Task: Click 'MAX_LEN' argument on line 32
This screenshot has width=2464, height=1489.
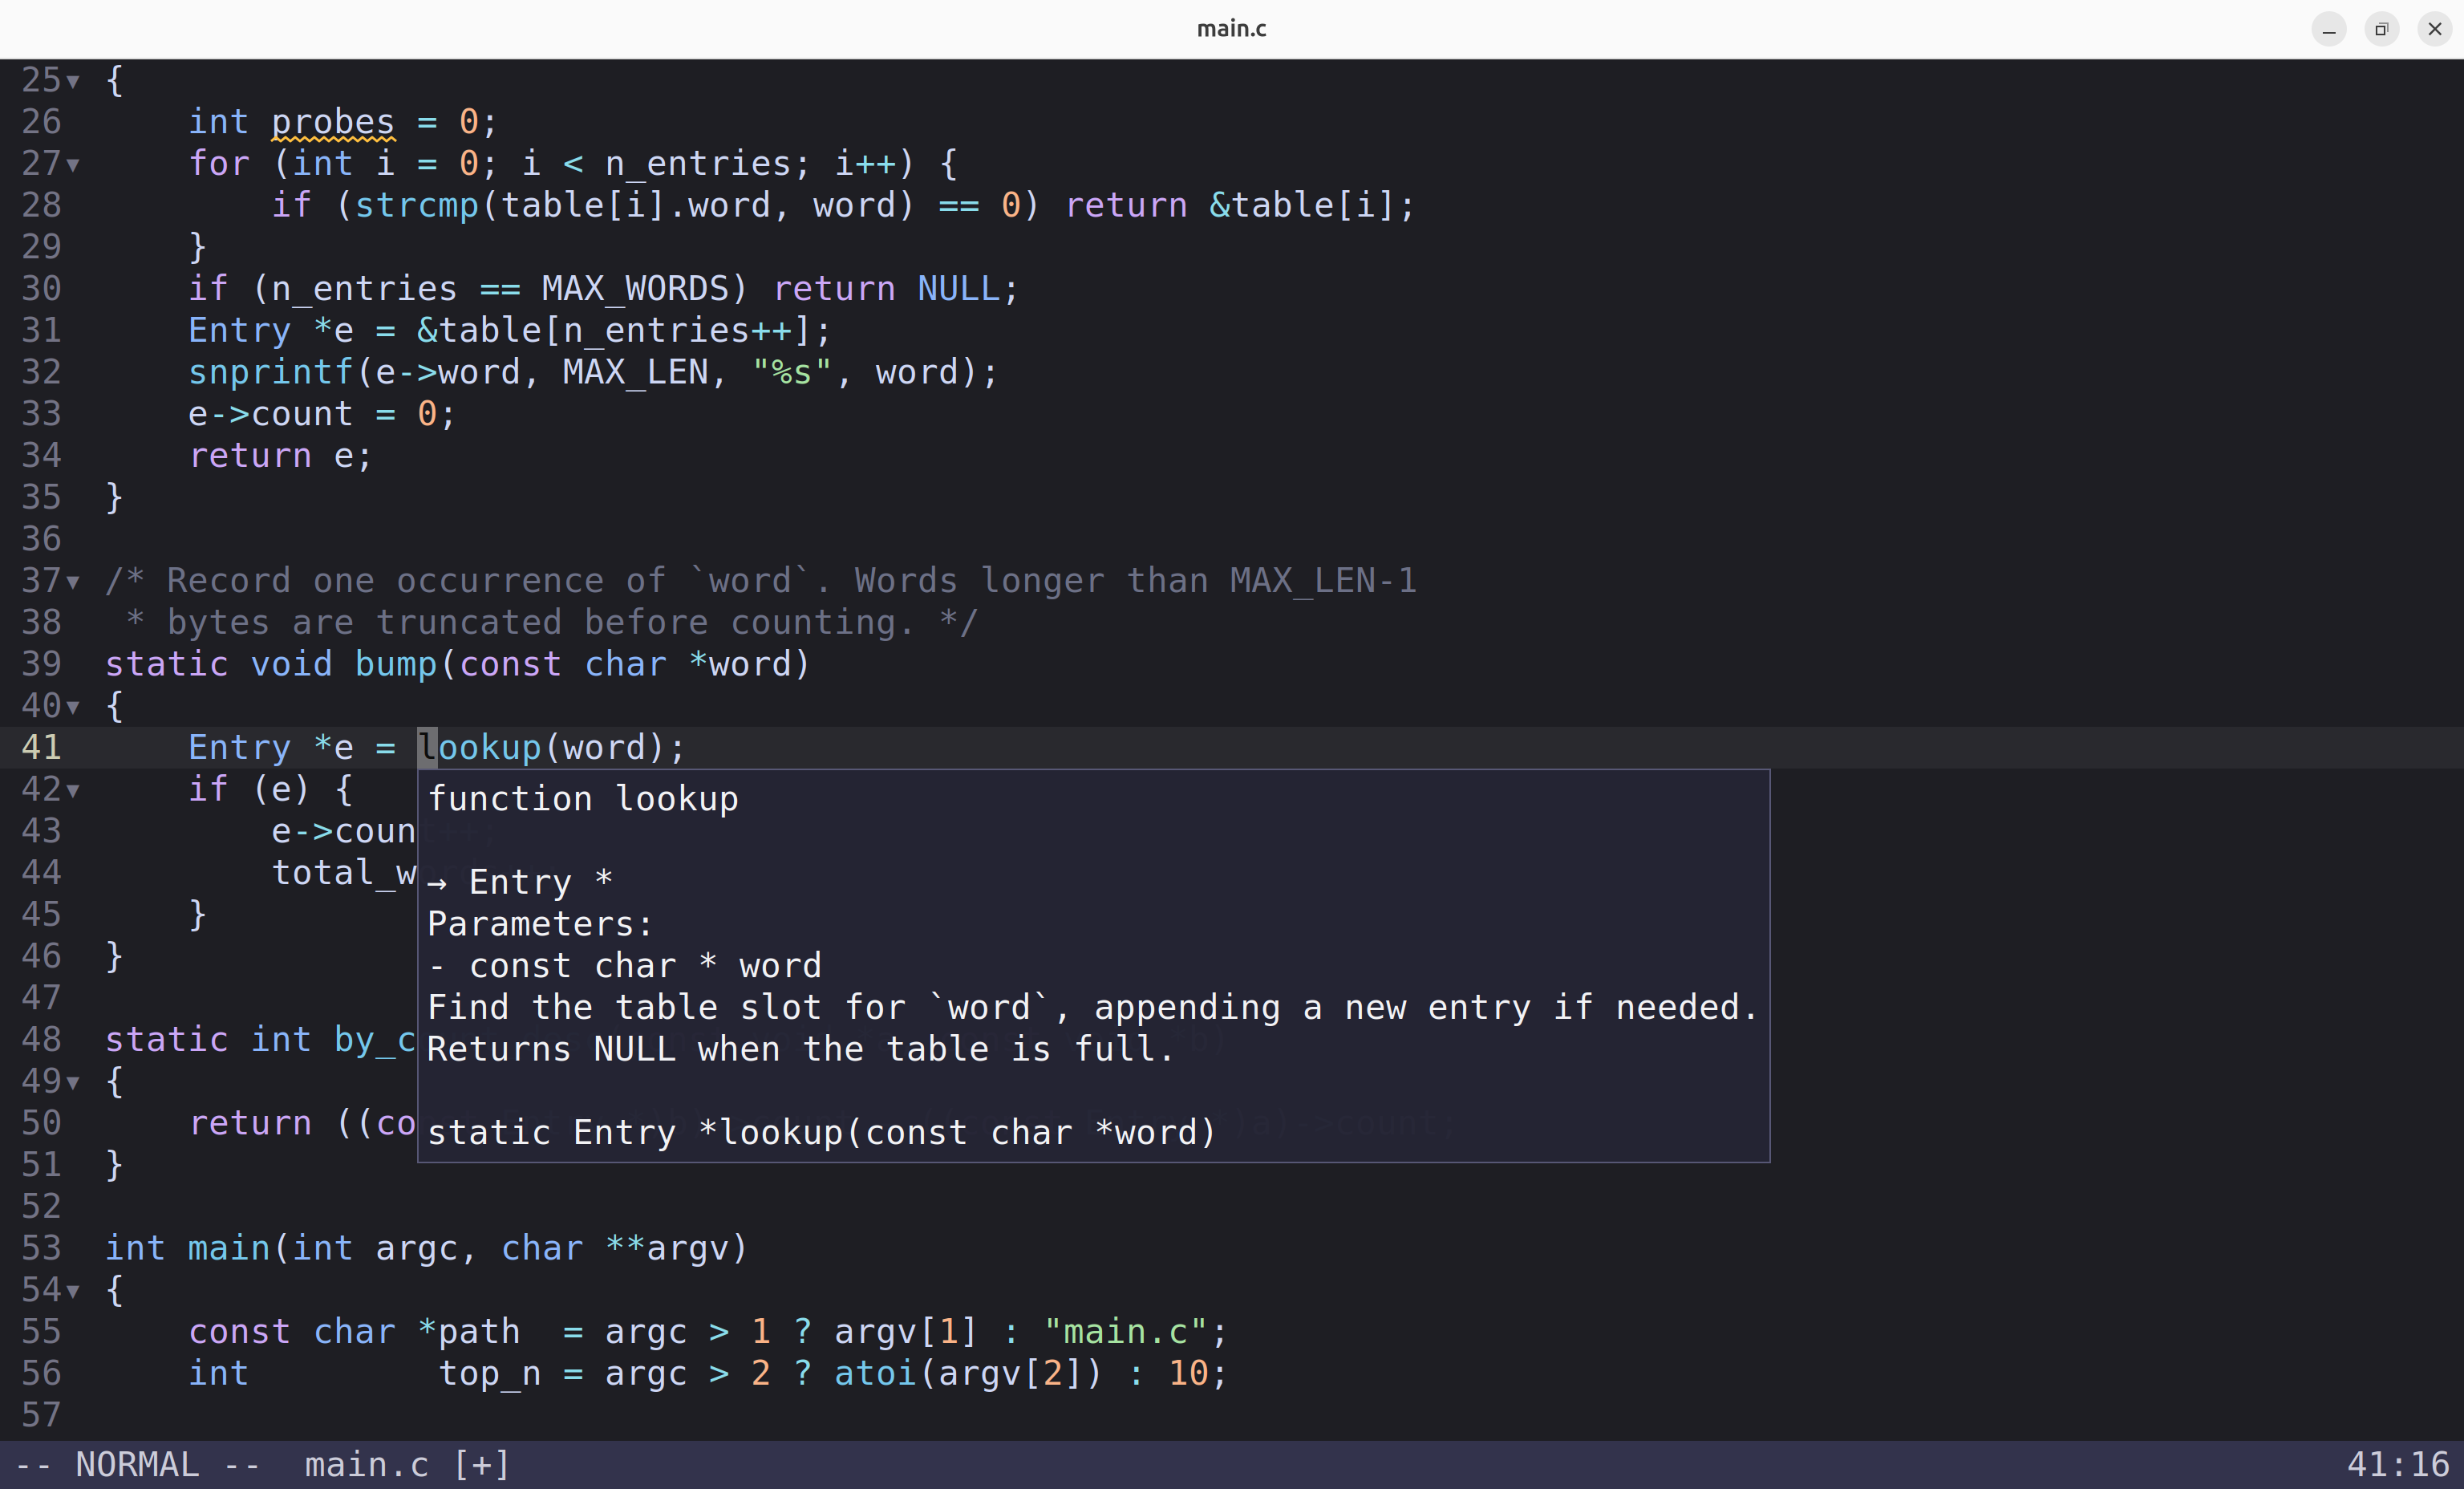Action: coord(636,372)
